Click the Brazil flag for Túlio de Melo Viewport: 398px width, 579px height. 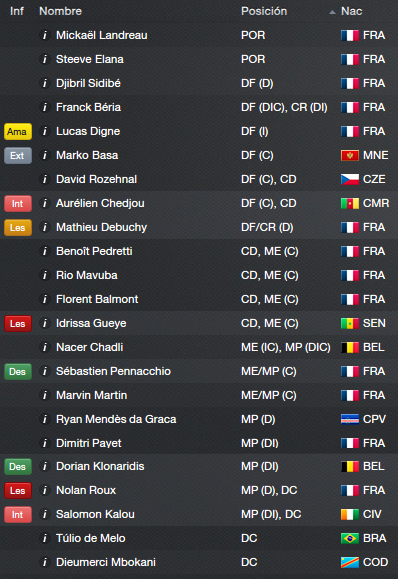coord(350,538)
